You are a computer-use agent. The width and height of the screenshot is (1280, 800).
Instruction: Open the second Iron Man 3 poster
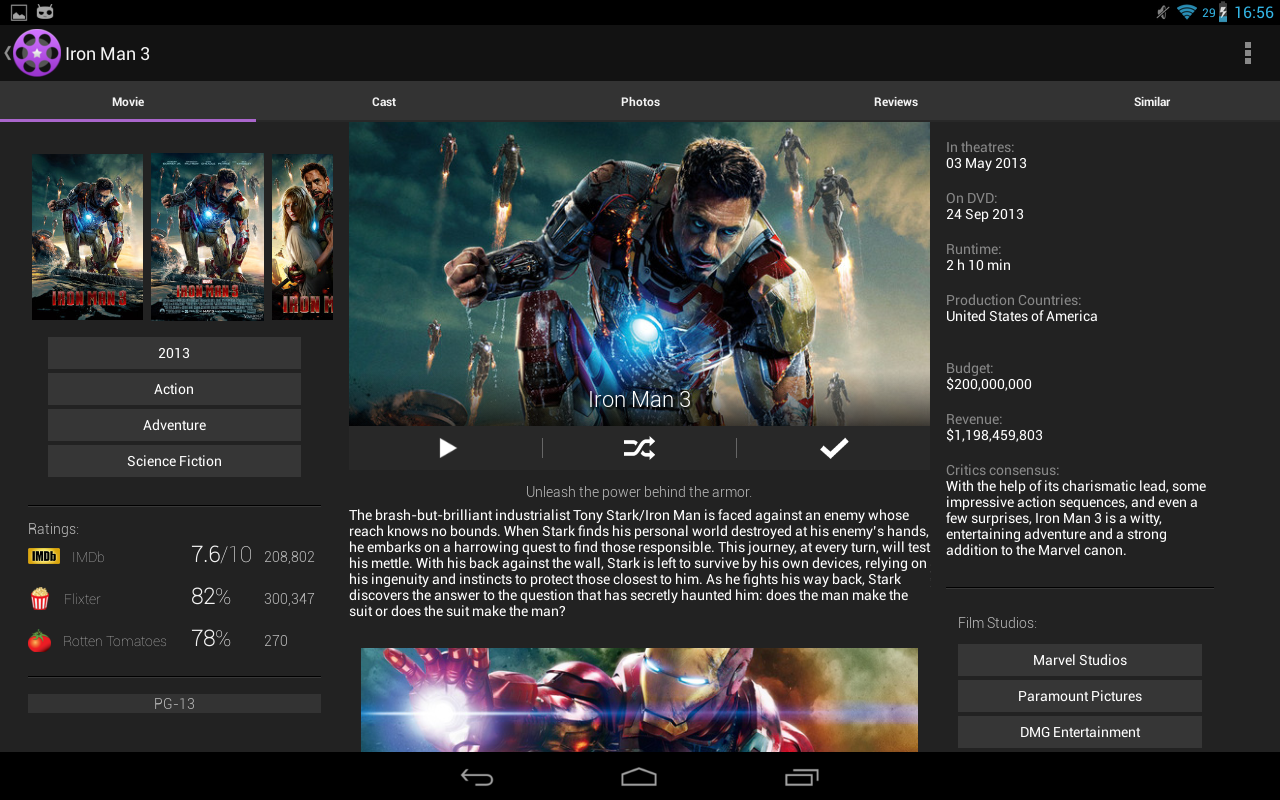(x=207, y=237)
